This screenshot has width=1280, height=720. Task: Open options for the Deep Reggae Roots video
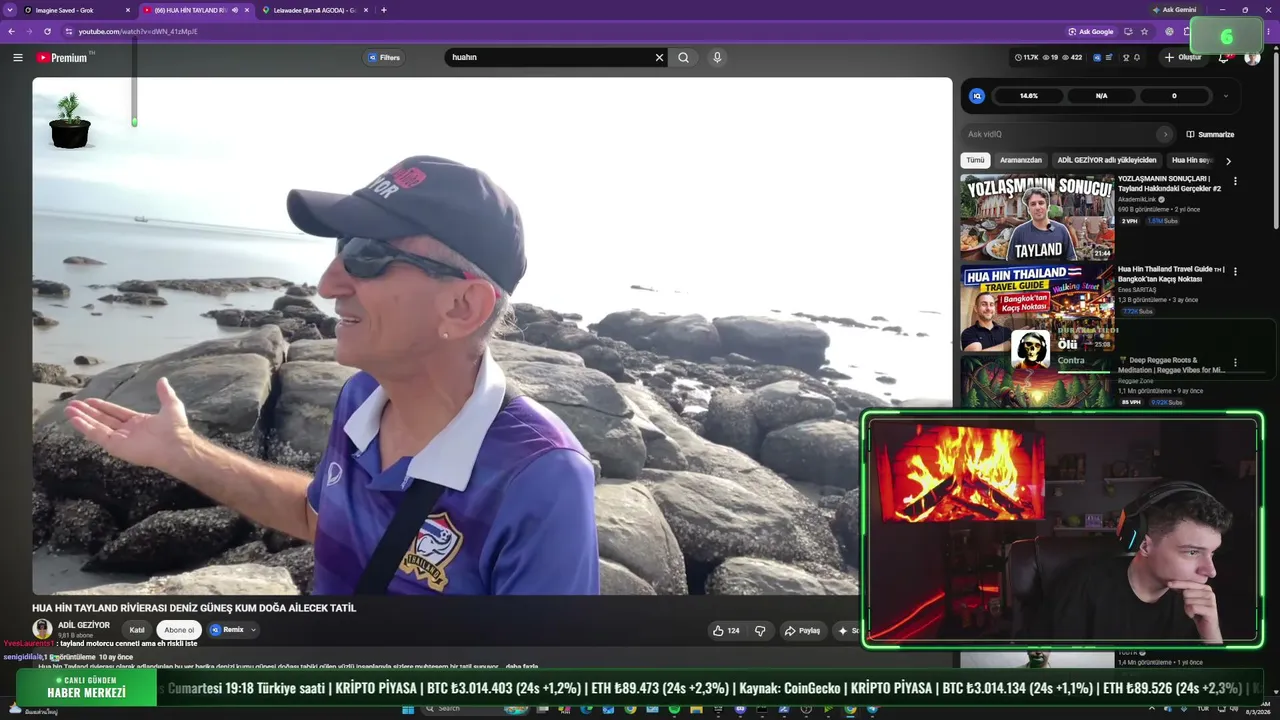click(1235, 362)
